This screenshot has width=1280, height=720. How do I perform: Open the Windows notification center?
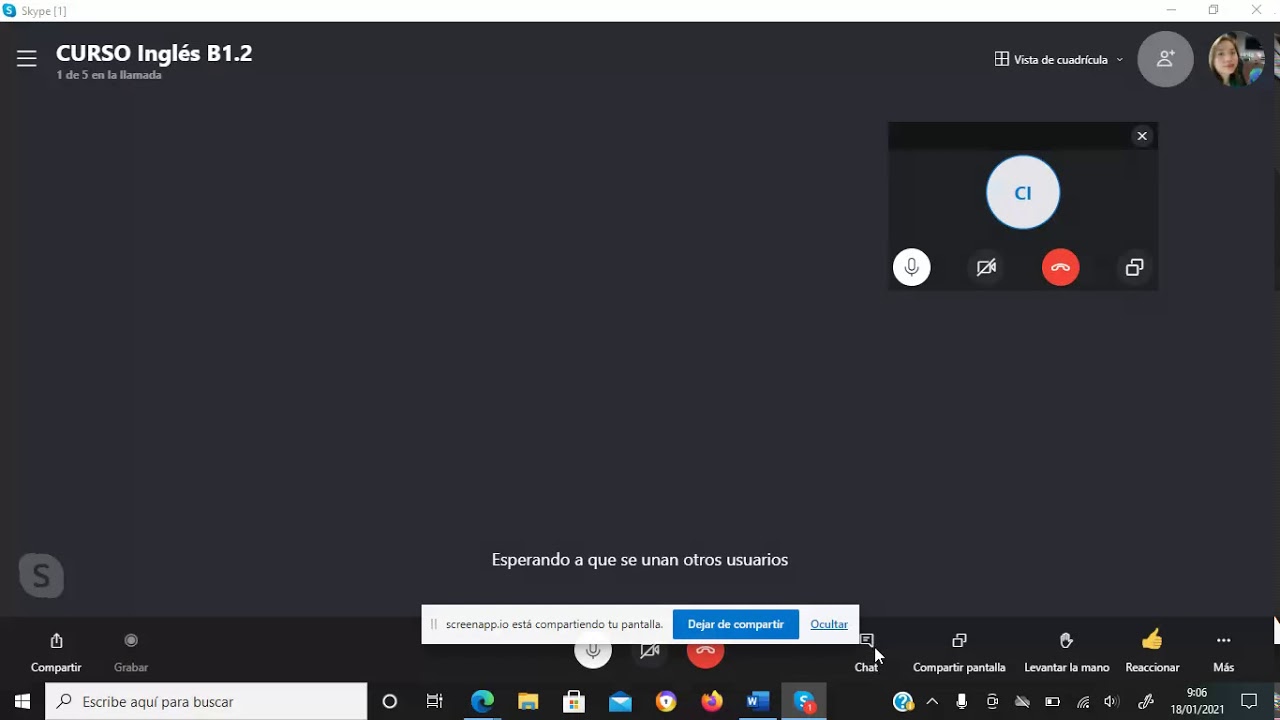pos(1249,702)
